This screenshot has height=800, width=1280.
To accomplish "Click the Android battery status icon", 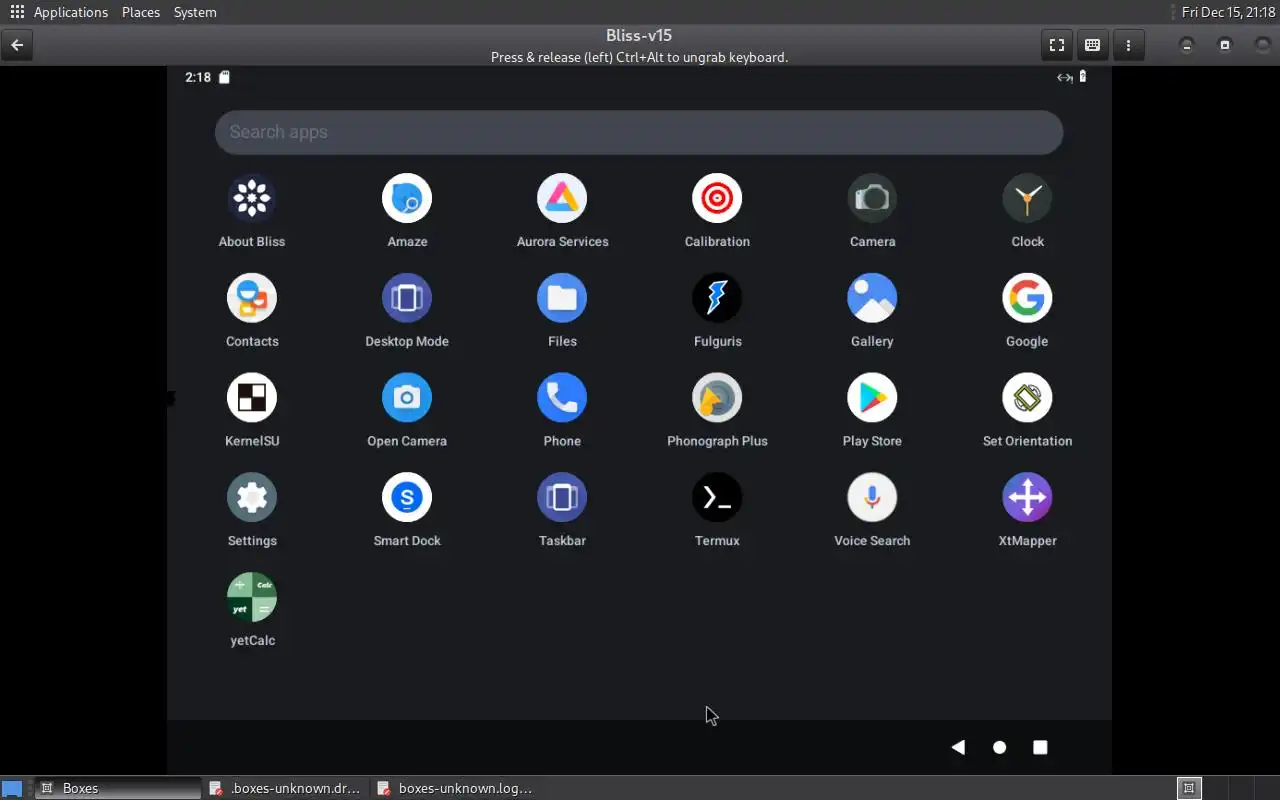I will point(1082,77).
